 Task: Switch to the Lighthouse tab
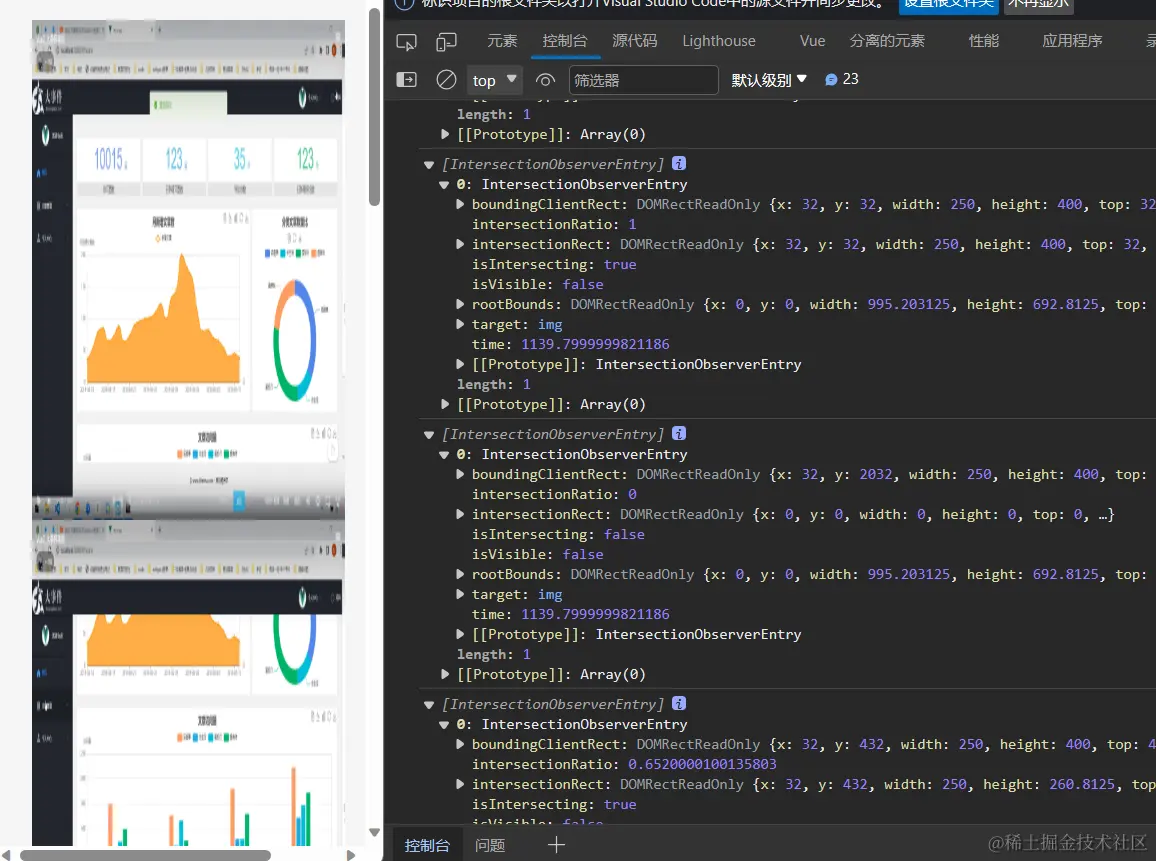click(719, 41)
